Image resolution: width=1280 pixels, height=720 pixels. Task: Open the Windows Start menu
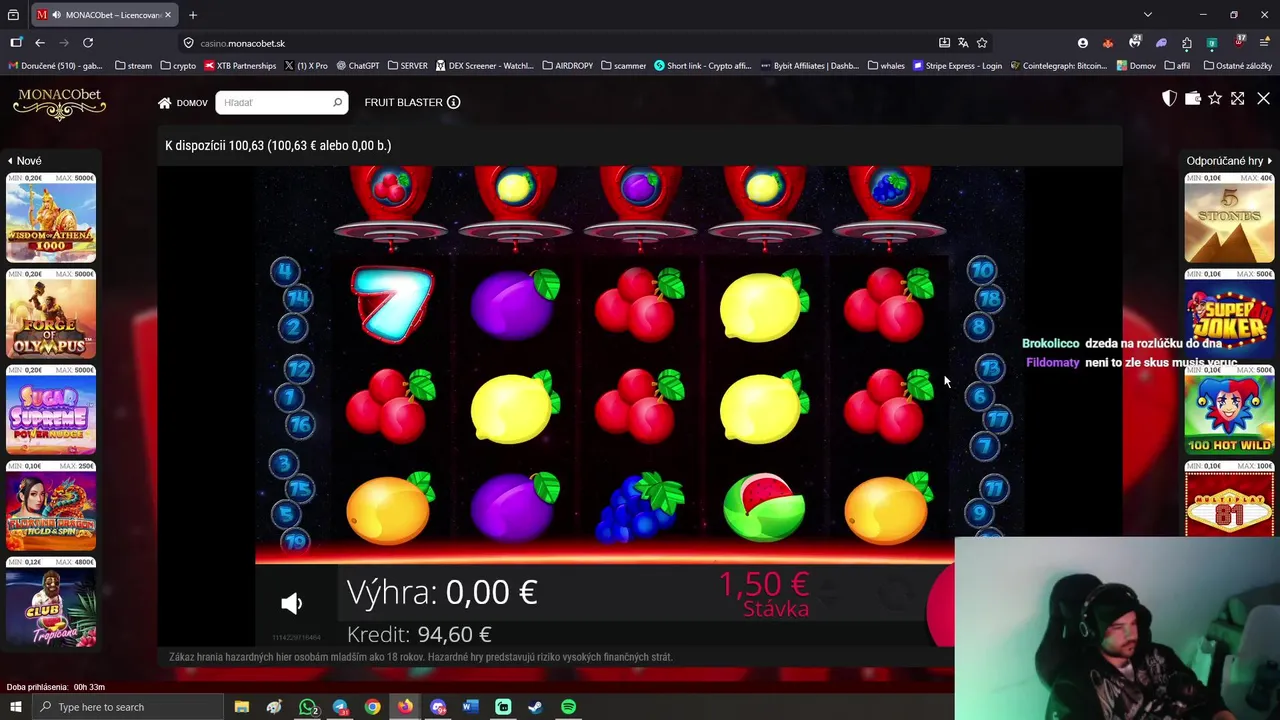15,707
